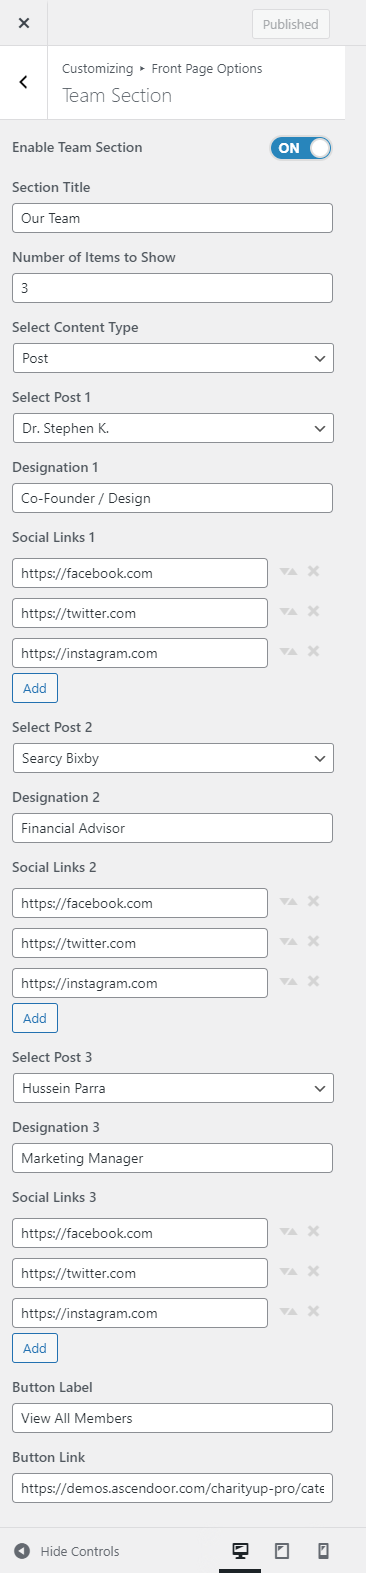Switch to mobile preview icon

coord(323,1551)
